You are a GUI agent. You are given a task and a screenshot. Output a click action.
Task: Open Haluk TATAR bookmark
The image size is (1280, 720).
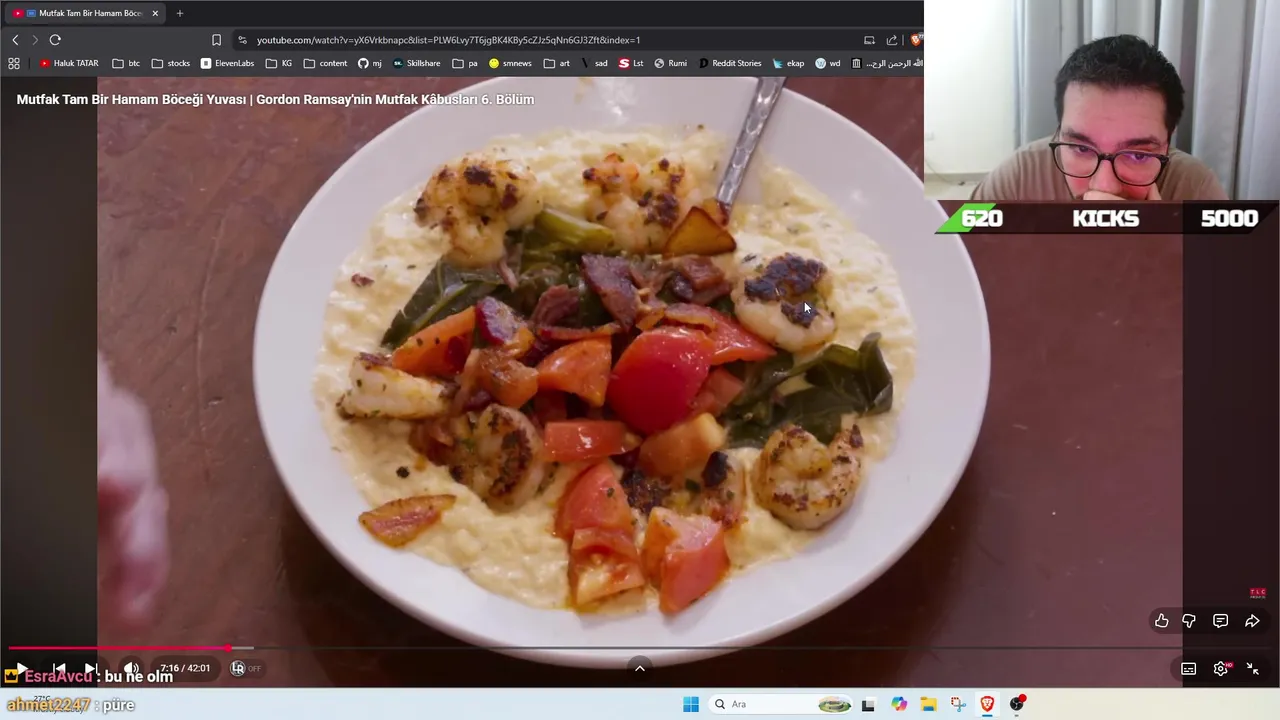(x=69, y=63)
